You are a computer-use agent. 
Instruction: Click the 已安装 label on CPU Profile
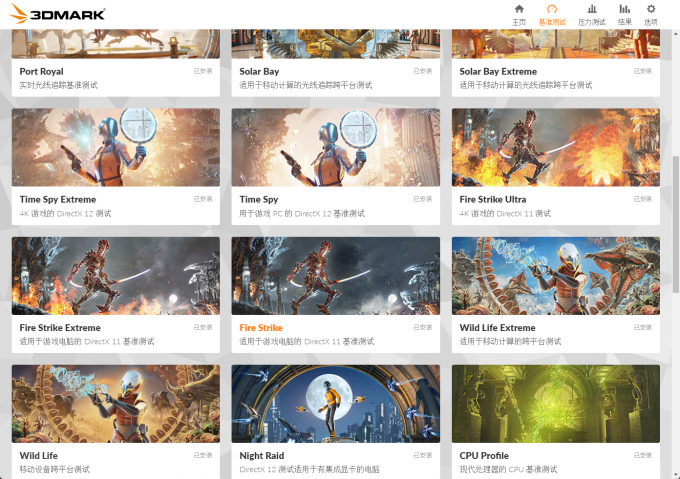coord(642,455)
